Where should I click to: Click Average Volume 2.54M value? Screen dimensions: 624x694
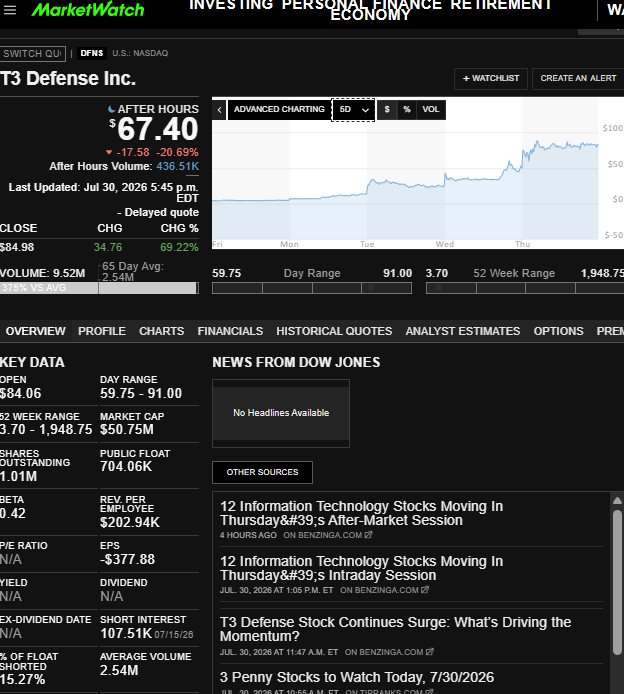click(x=119, y=671)
